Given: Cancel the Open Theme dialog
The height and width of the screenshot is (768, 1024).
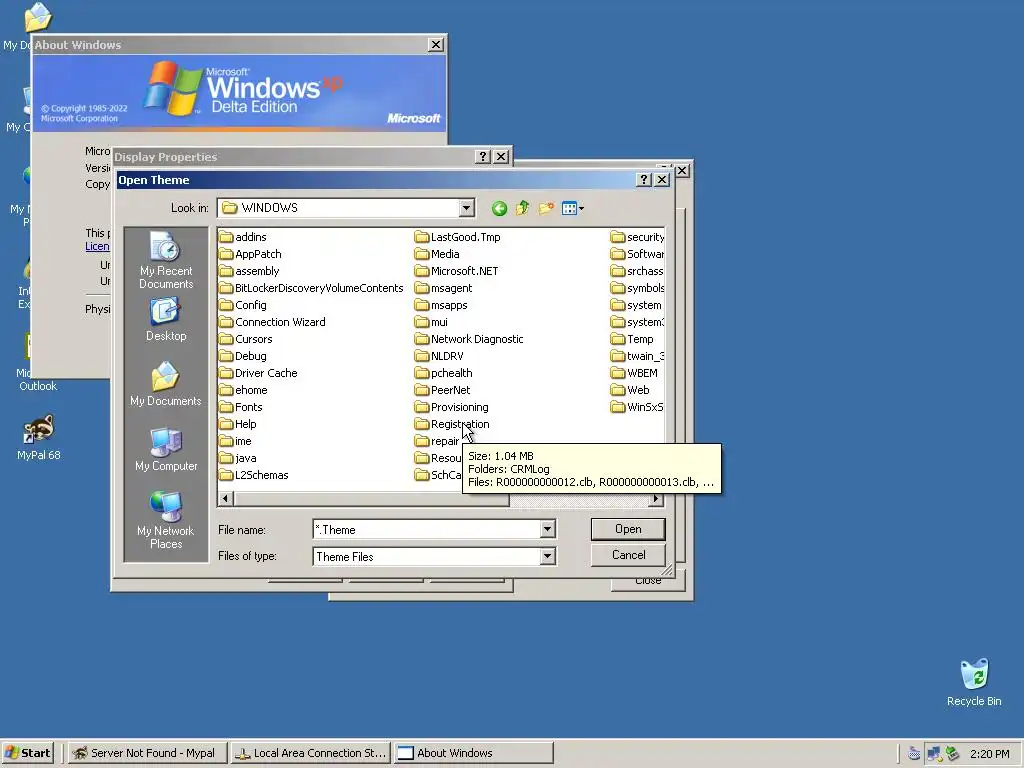Looking at the screenshot, I should click(628, 555).
